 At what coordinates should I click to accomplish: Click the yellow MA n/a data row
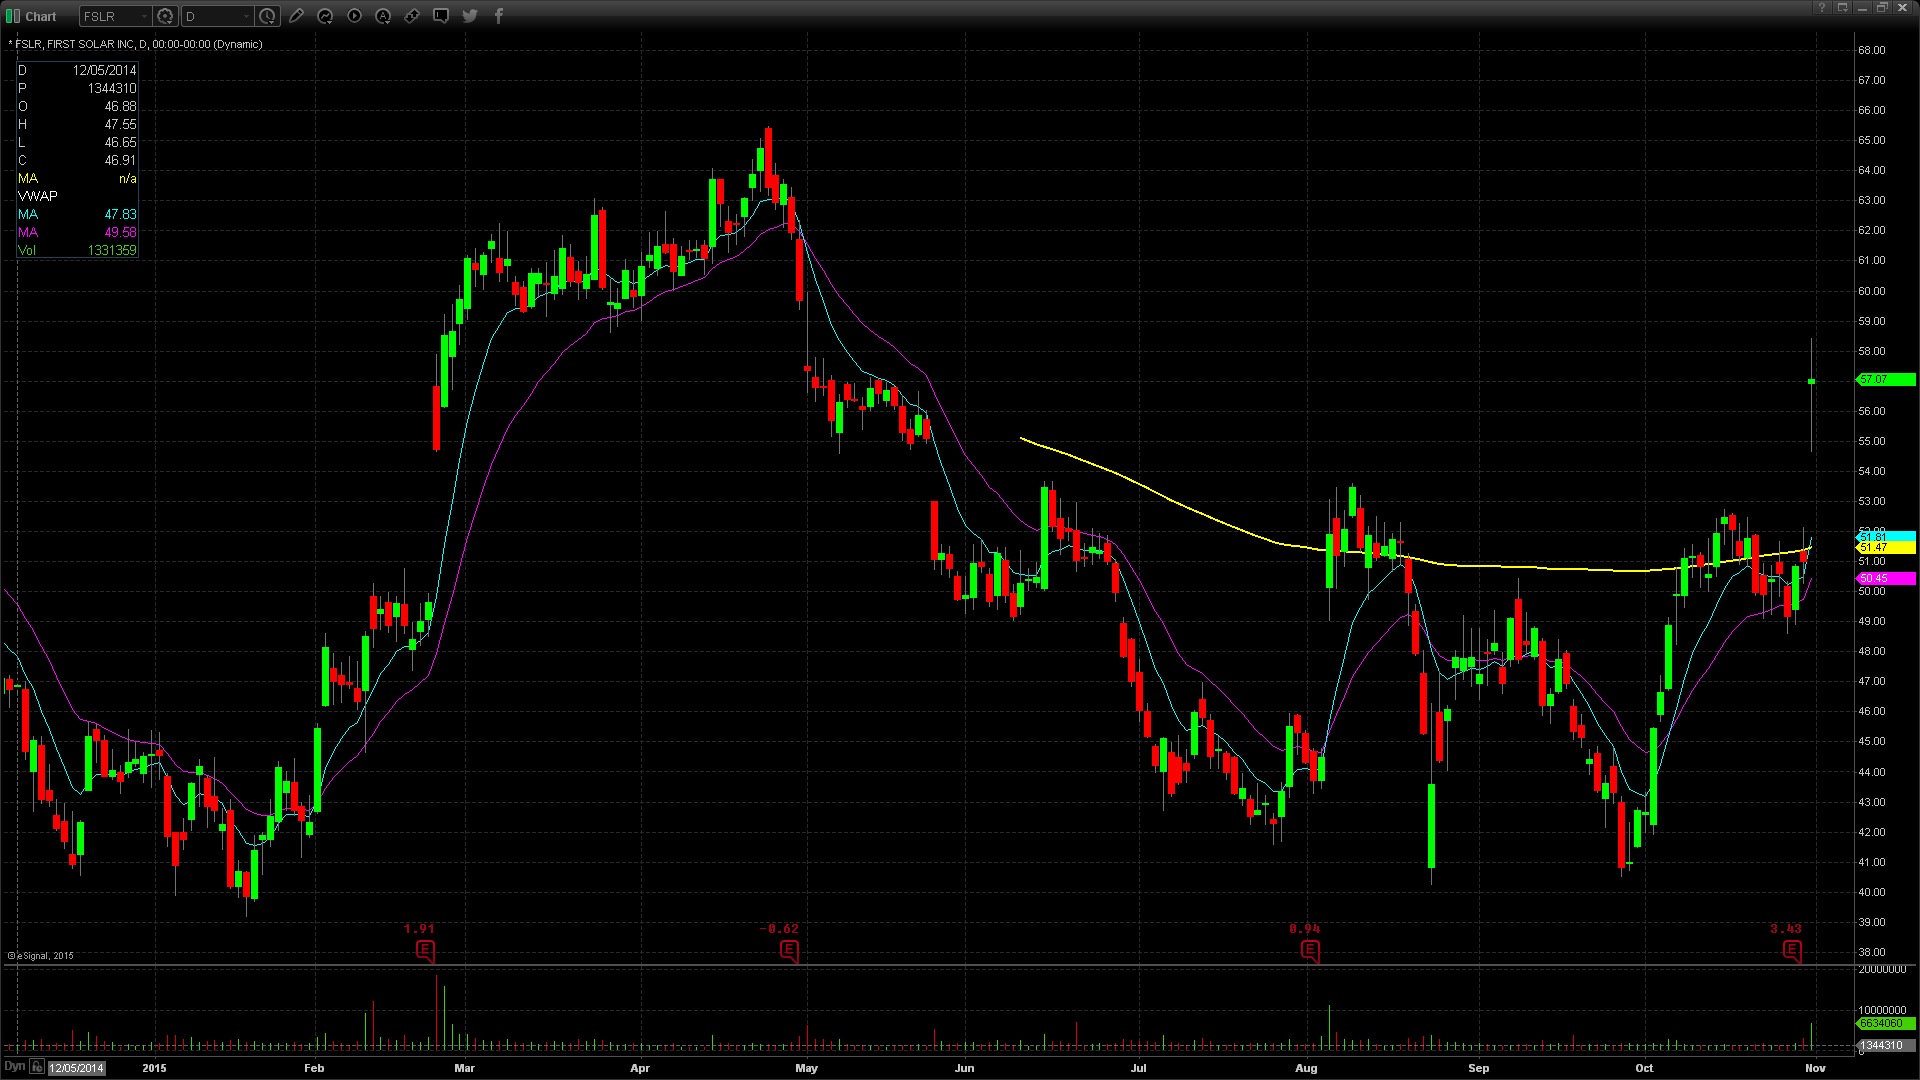77,178
